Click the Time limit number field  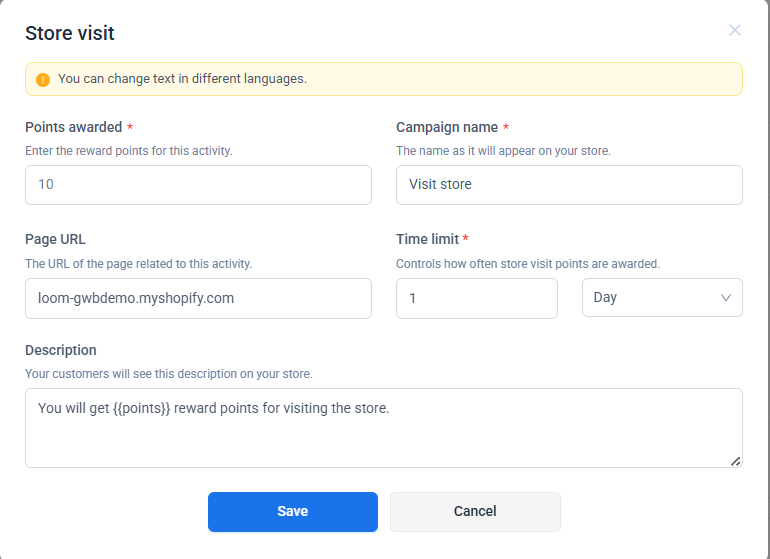click(476, 298)
